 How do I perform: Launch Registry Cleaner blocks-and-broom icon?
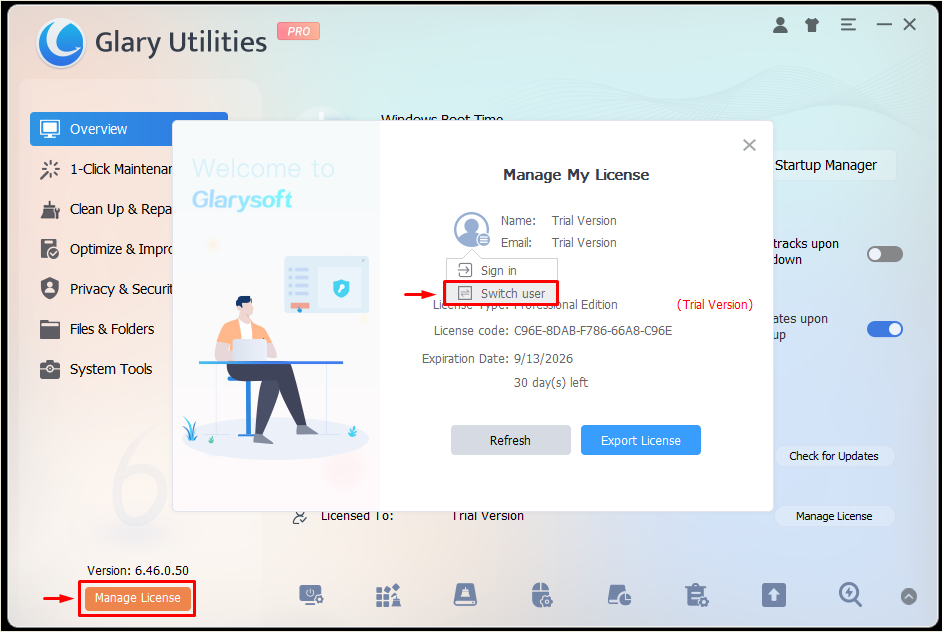(x=388, y=595)
